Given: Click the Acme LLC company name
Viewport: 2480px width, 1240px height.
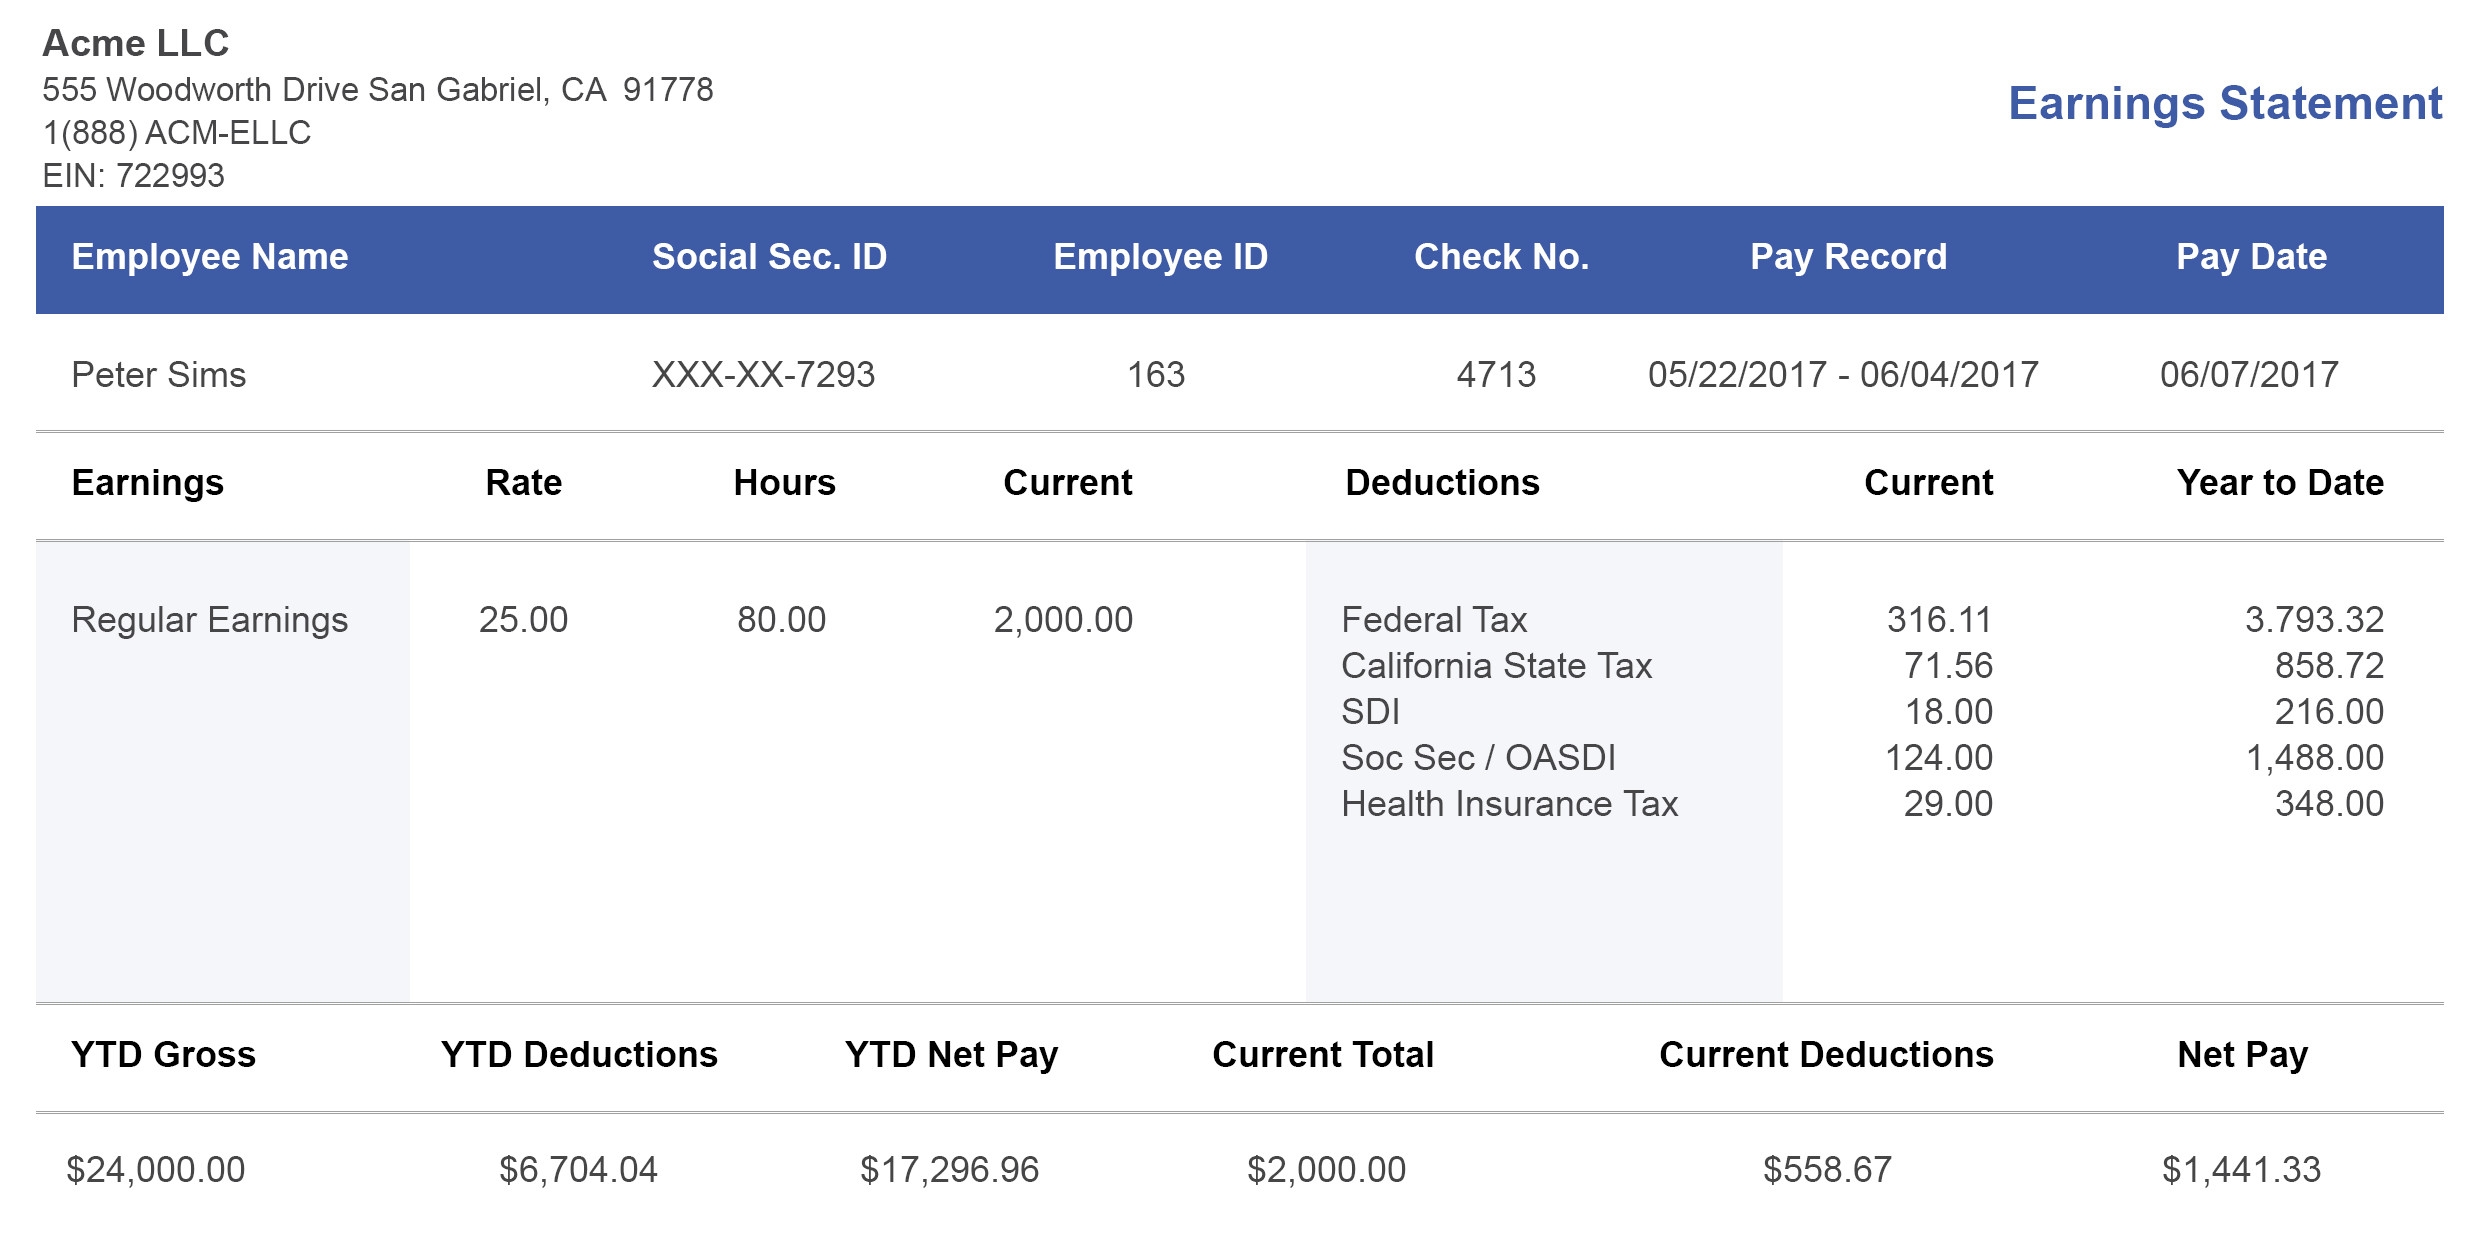Looking at the screenshot, I should [x=135, y=42].
